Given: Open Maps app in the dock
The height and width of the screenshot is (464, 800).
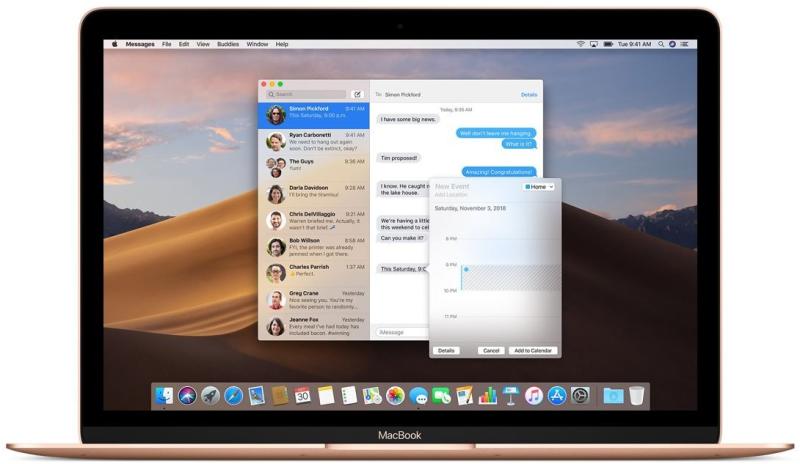Looking at the screenshot, I should [x=372, y=396].
